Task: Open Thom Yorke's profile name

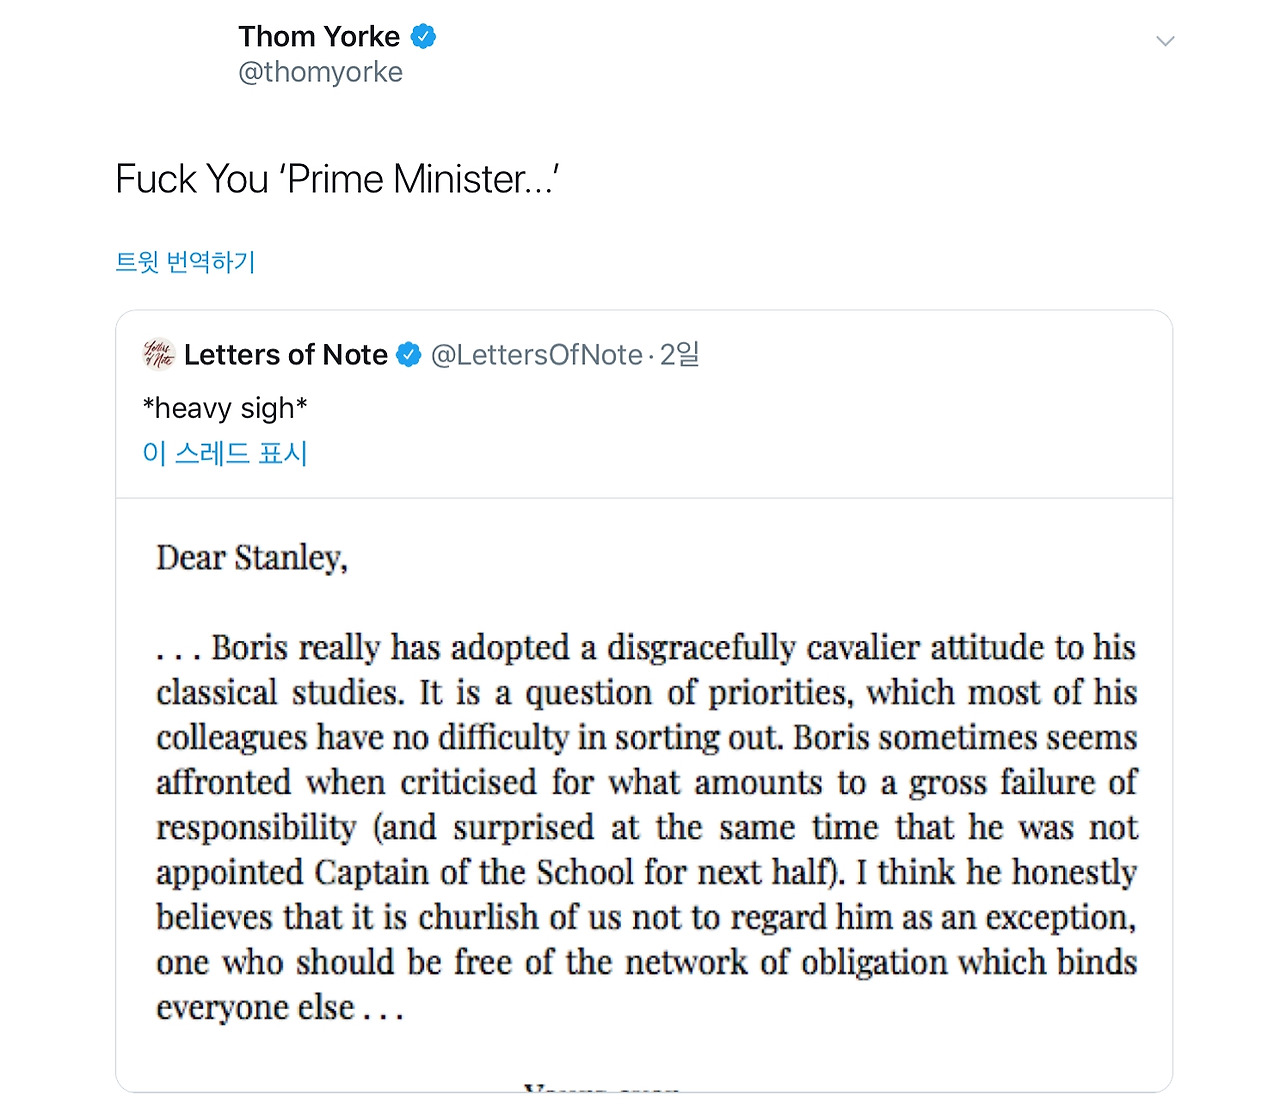Action: tap(319, 37)
